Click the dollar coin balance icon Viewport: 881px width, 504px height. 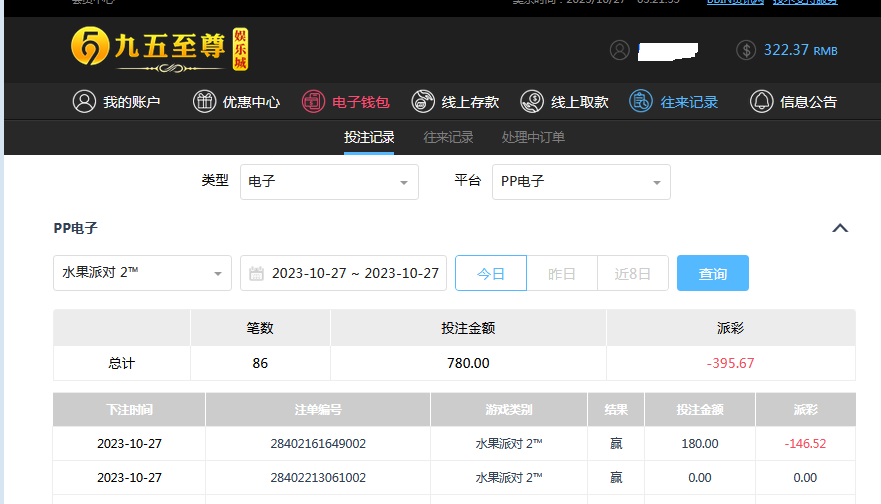point(746,50)
